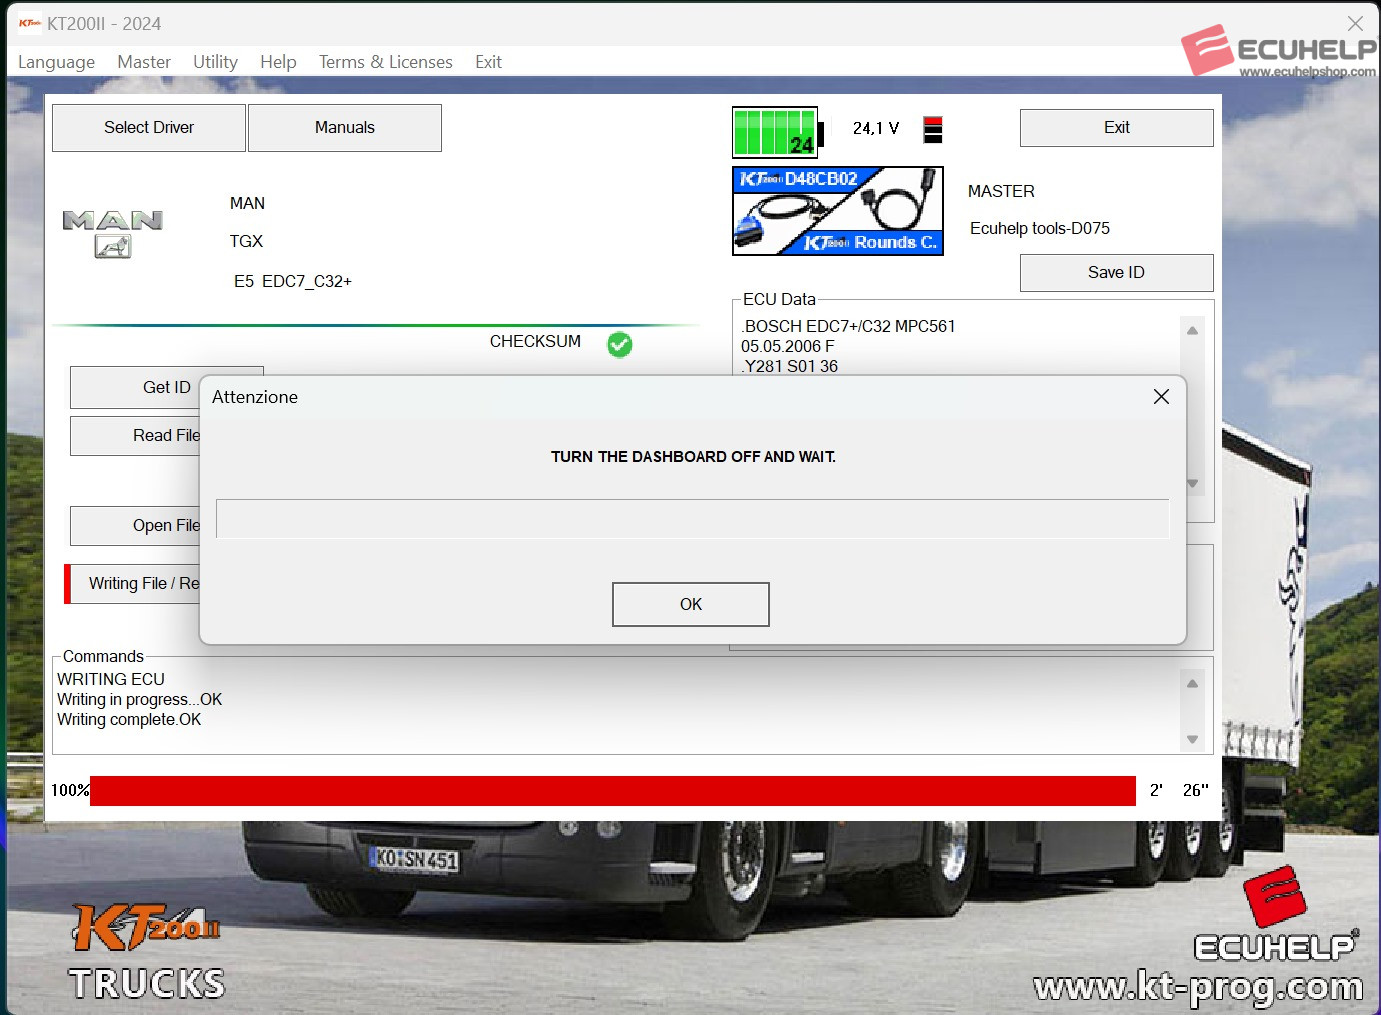Click the Manuals button

point(345,128)
